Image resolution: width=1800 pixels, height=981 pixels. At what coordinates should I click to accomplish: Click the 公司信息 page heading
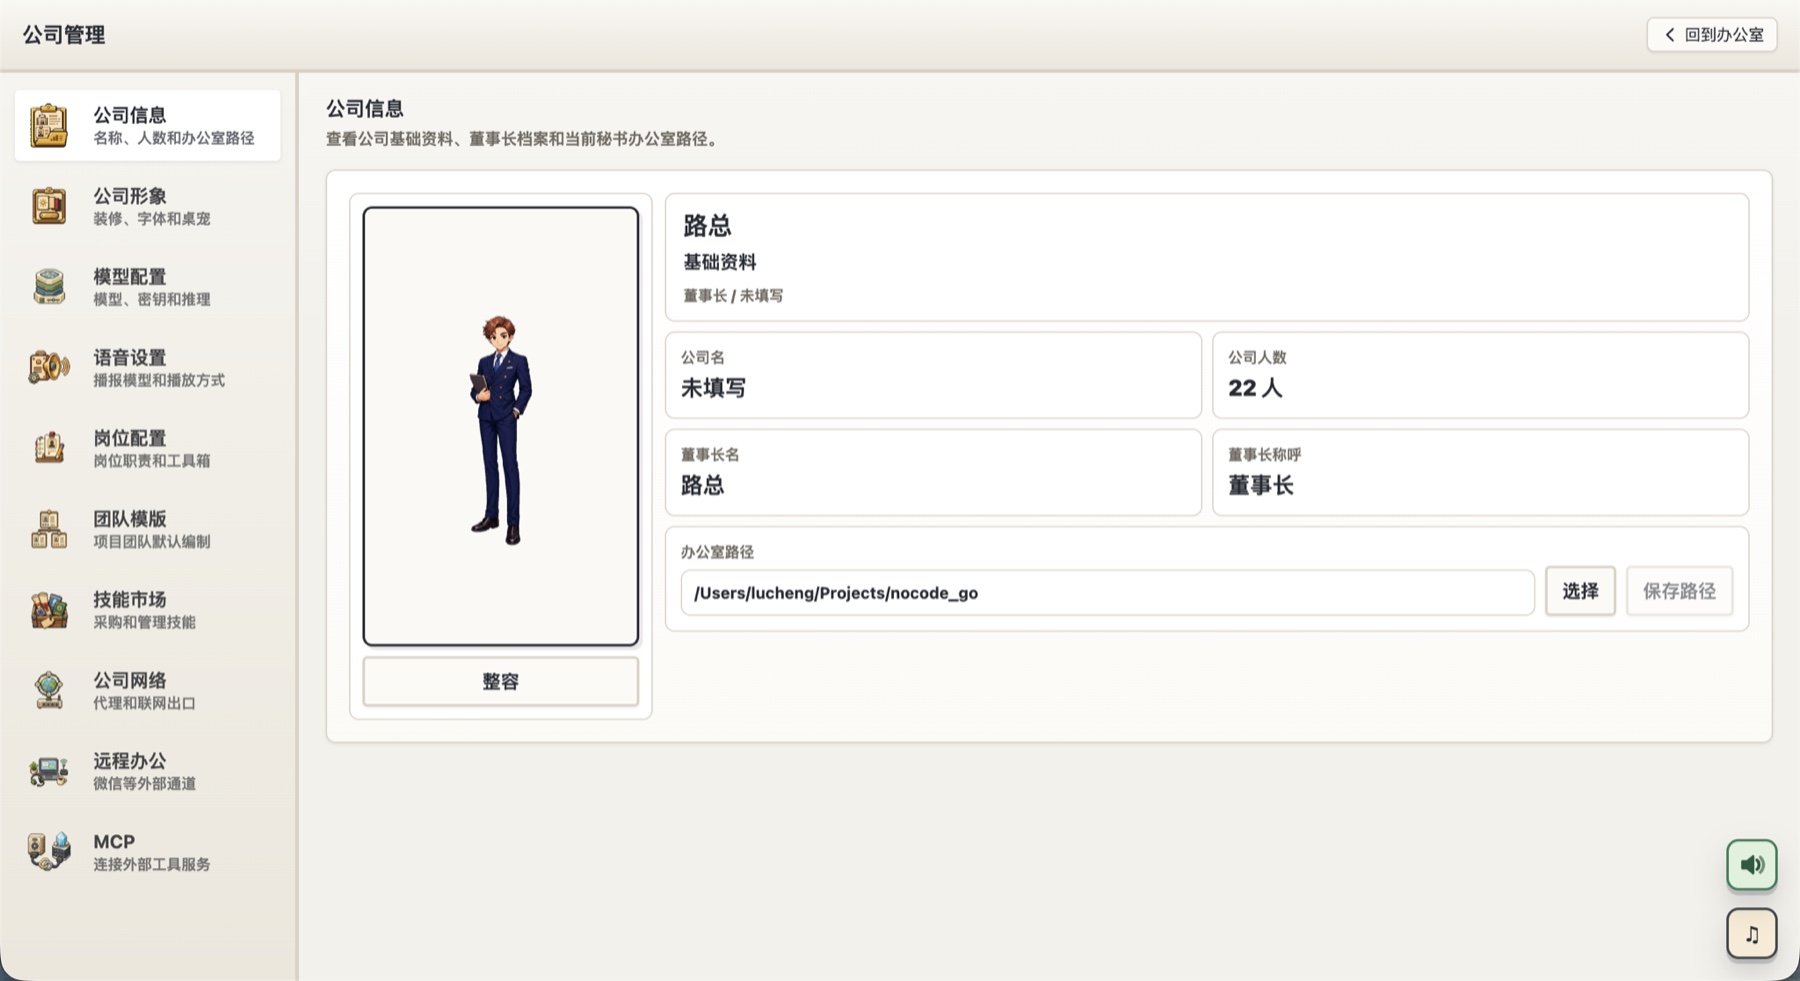pyautogui.click(x=365, y=108)
